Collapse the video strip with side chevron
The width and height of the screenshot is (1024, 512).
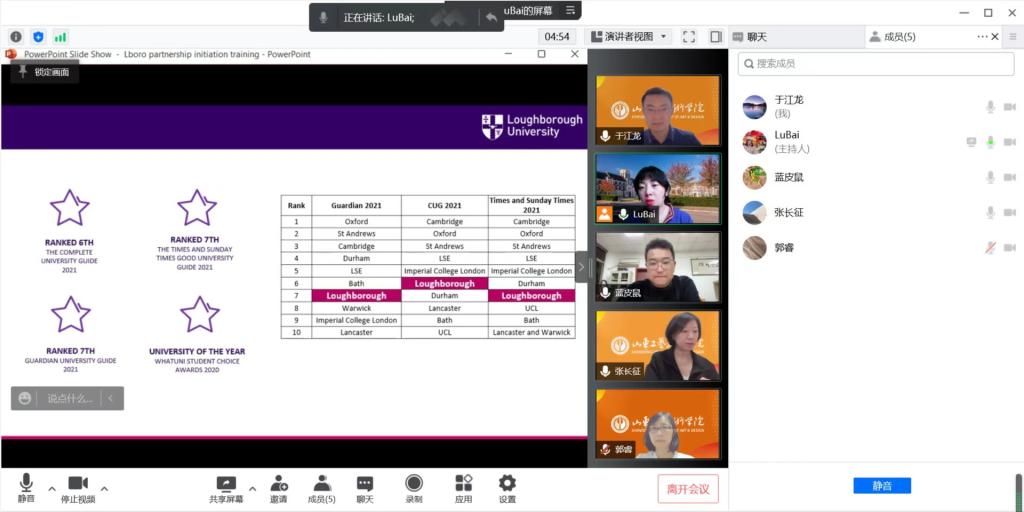581,266
